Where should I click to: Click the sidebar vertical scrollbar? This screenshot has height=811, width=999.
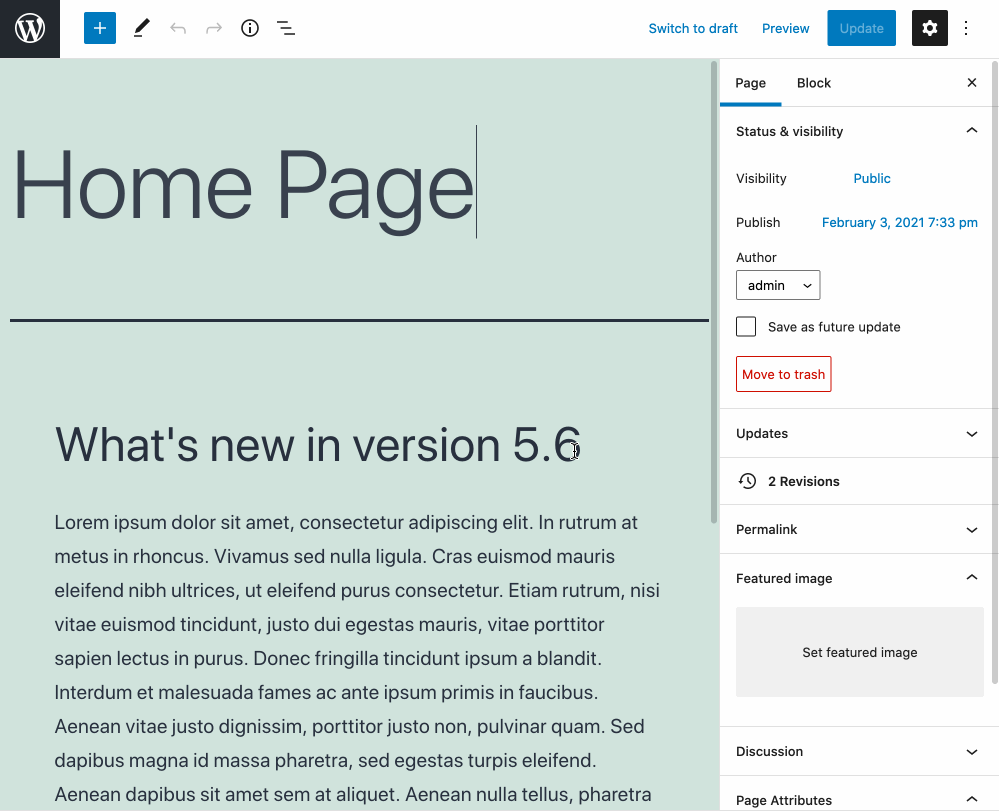click(x=995, y=373)
